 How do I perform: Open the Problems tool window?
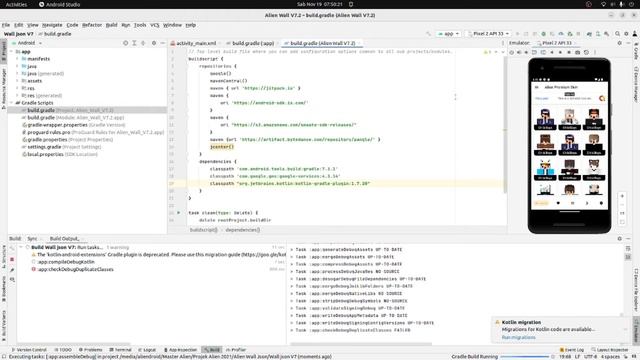[x=91, y=350]
